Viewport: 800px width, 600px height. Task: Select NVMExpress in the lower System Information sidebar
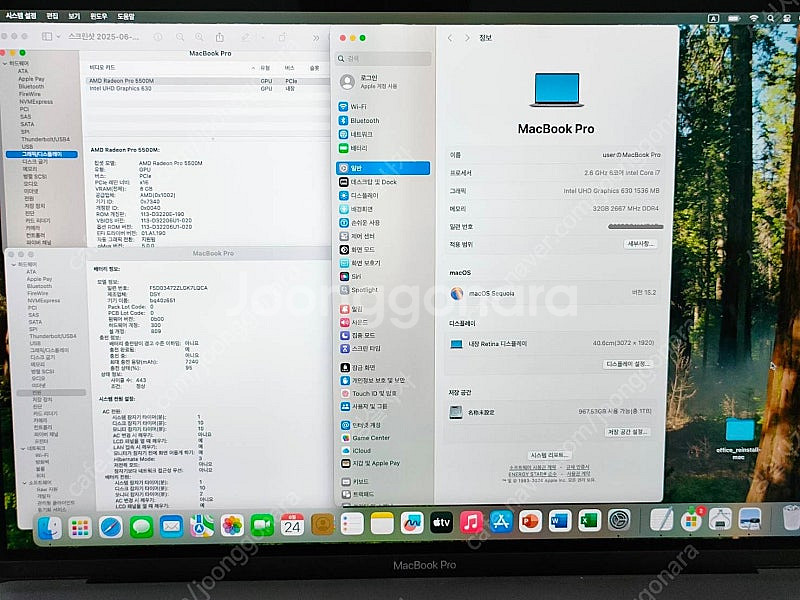coord(43,301)
